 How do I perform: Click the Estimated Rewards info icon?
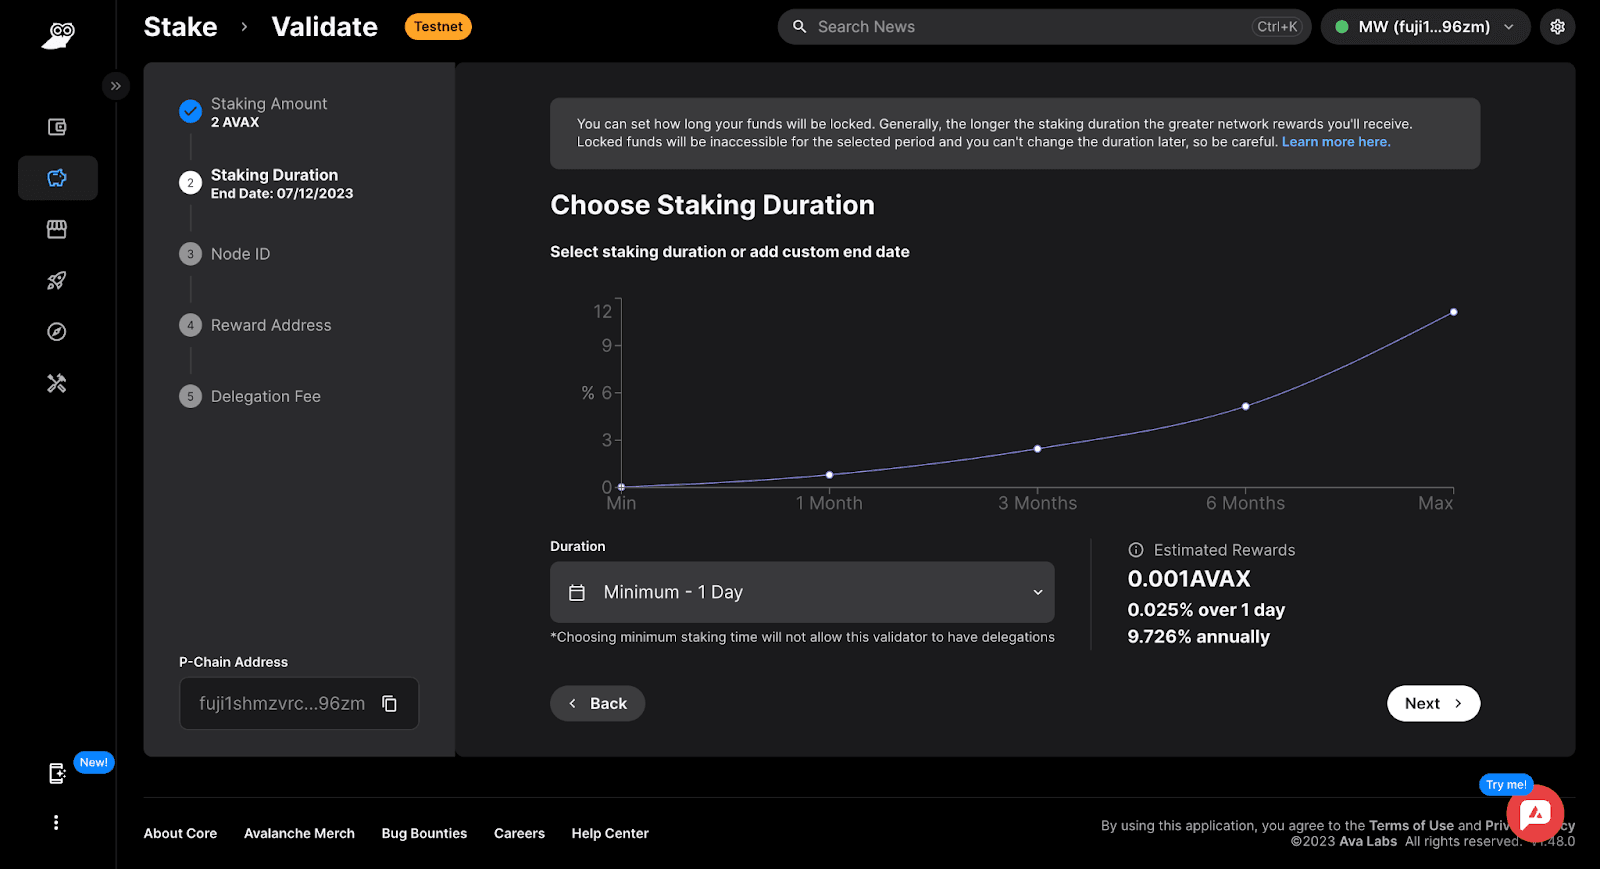(1136, 550)
